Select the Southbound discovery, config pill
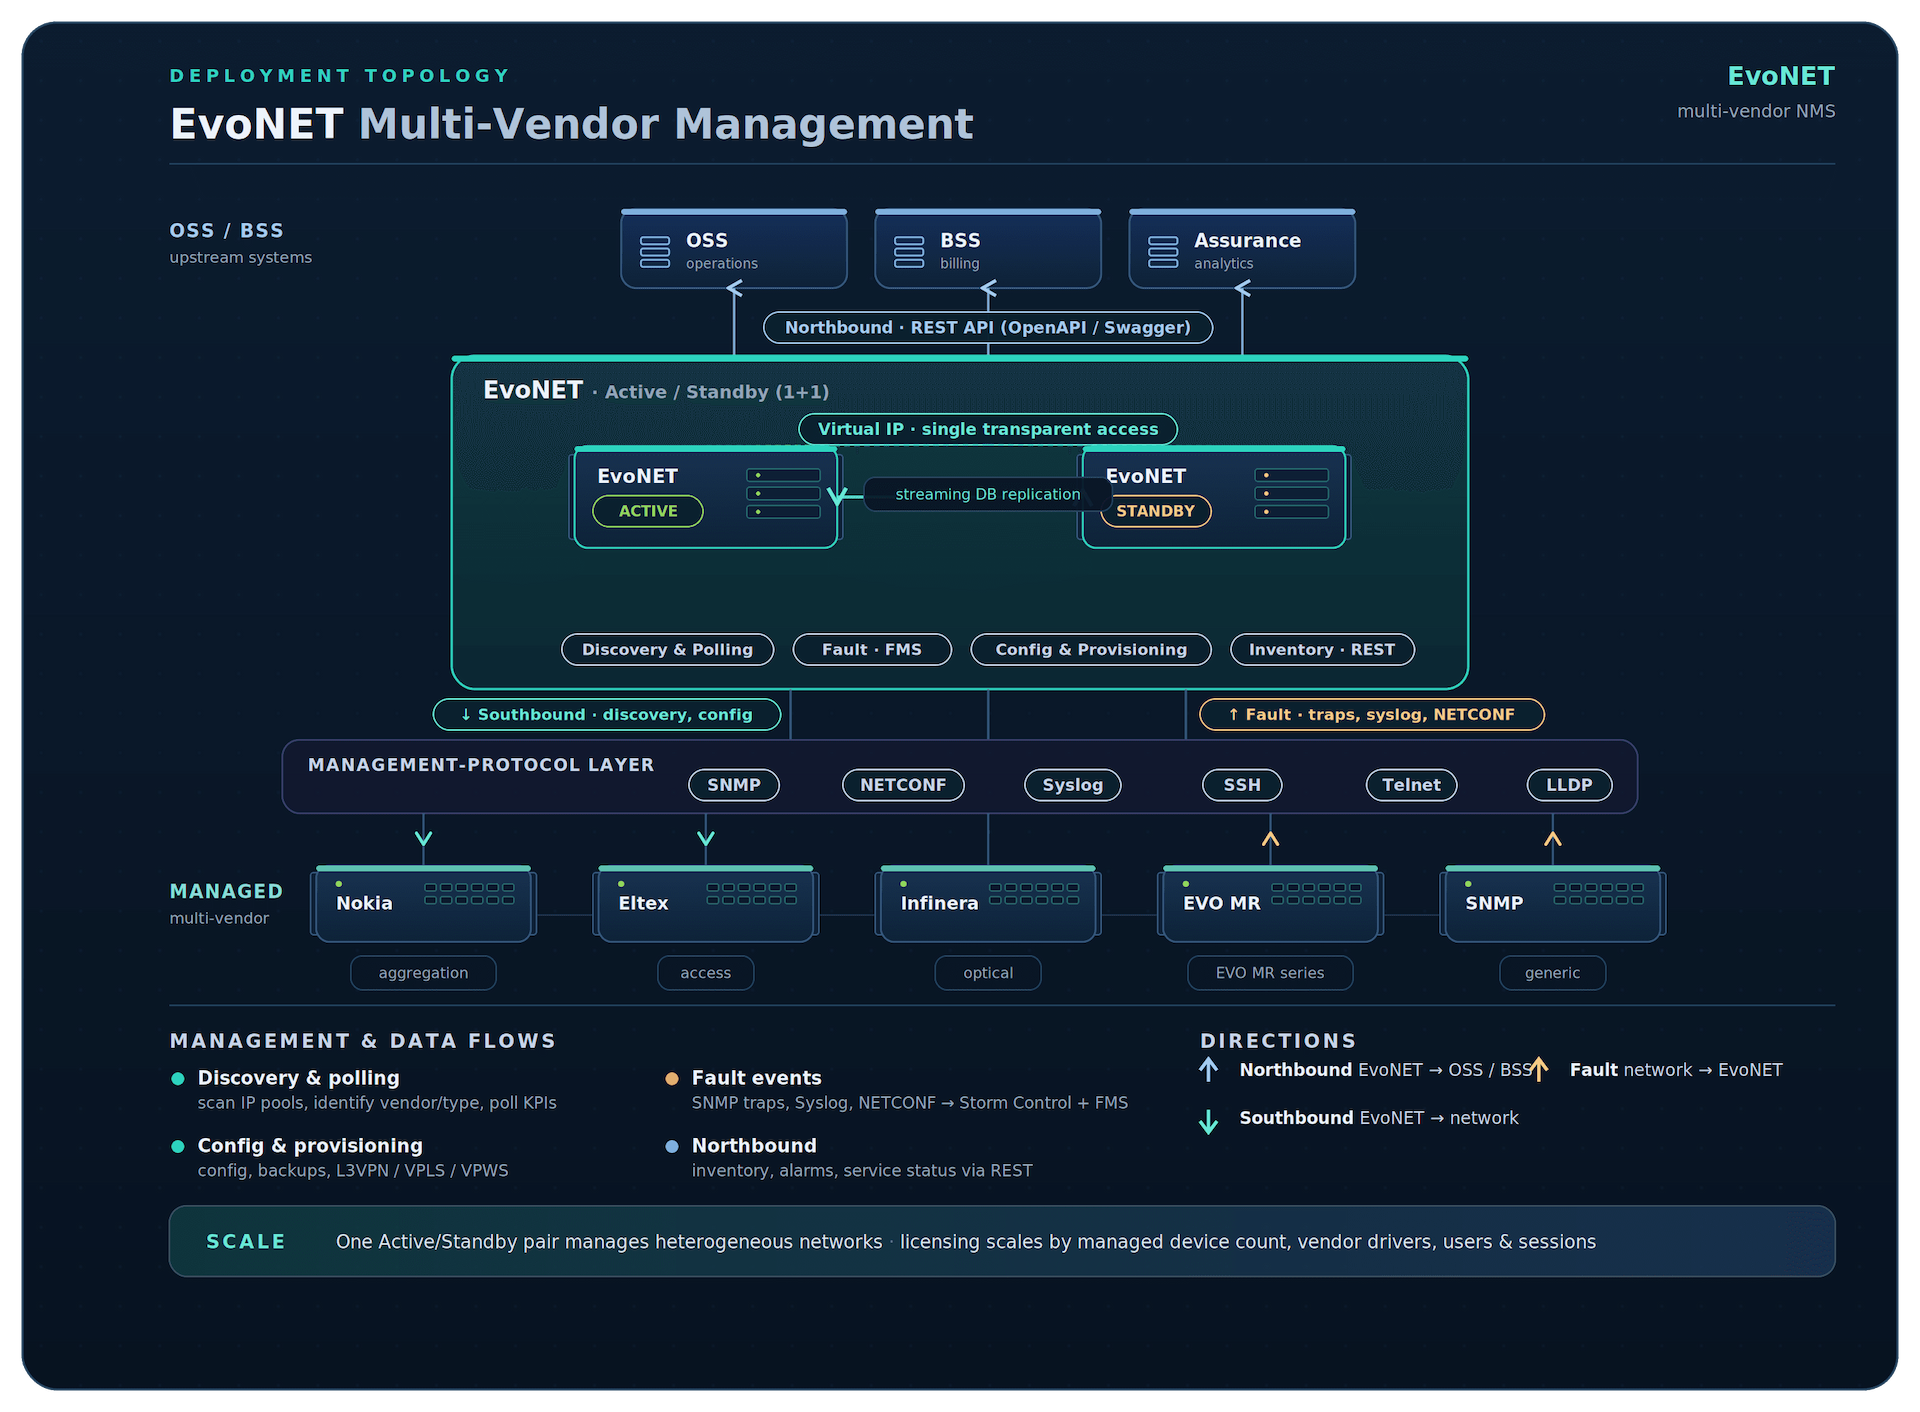1920x1412 pixels. pos(607,715)
